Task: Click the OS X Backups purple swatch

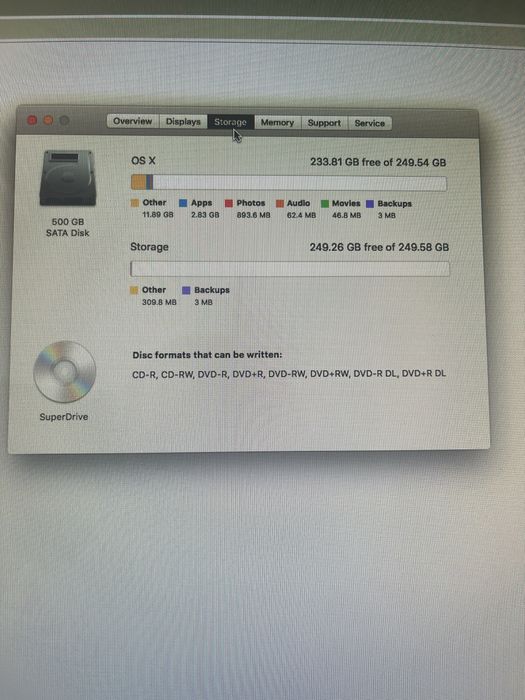Action: coord(370,204)
